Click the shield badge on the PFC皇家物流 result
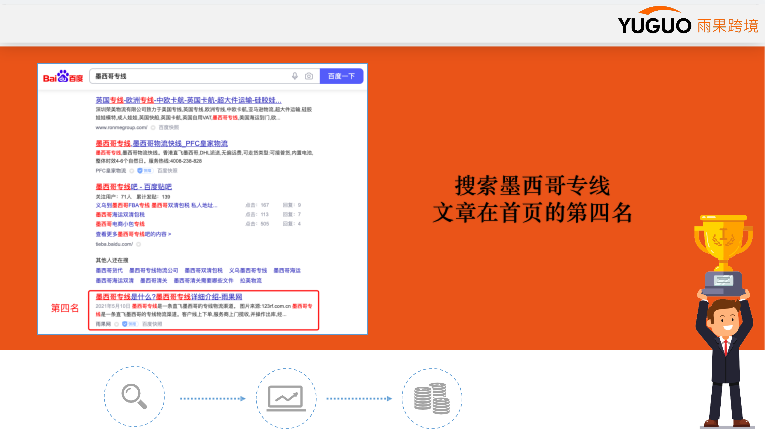This screenshot has width=765, height=435. 145,171
